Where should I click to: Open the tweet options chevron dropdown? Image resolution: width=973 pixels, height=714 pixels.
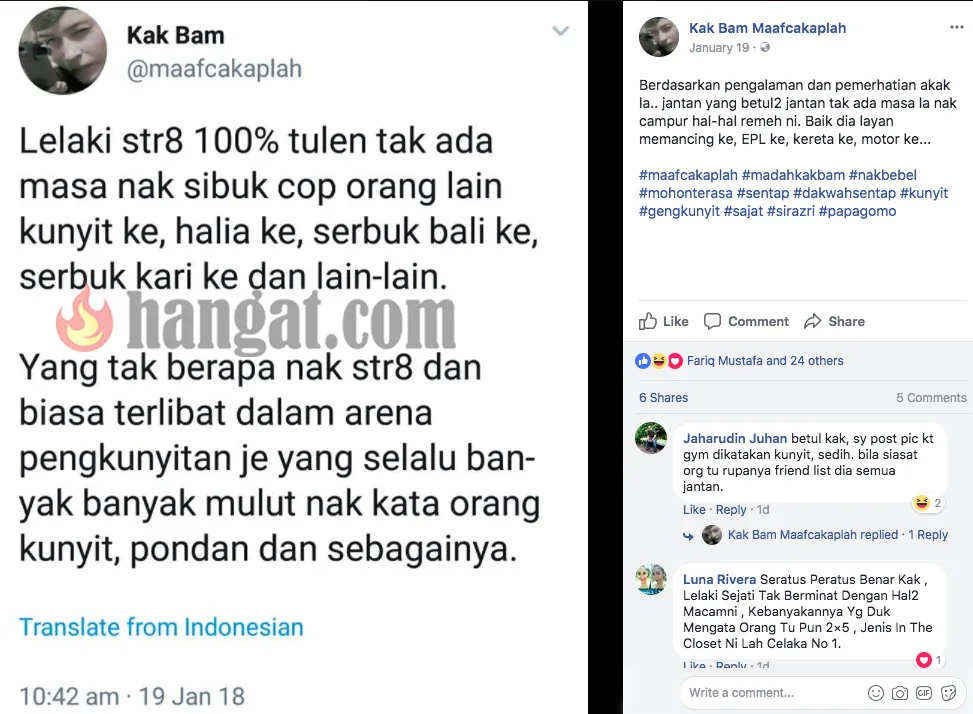pos(560,31)
